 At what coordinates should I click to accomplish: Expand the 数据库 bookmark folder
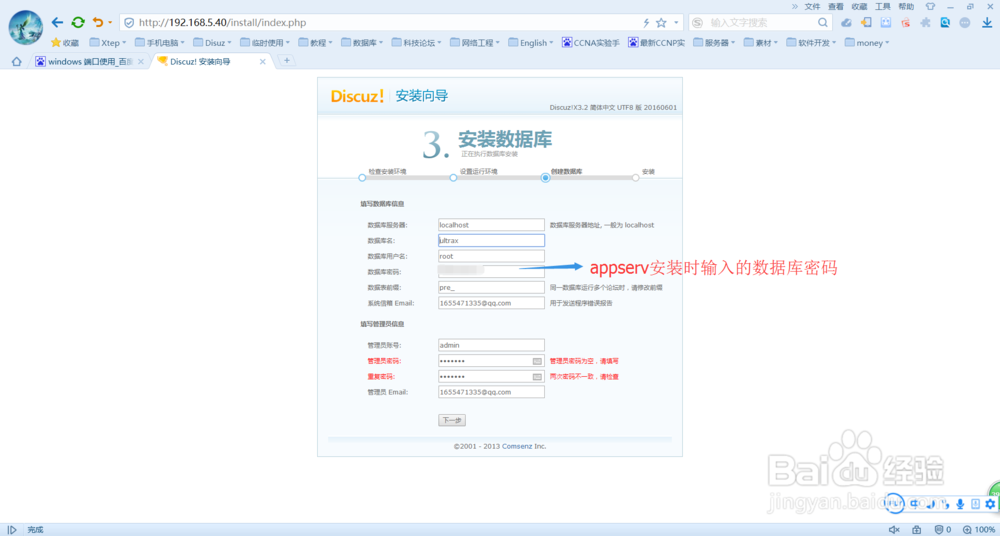[362, 43]
